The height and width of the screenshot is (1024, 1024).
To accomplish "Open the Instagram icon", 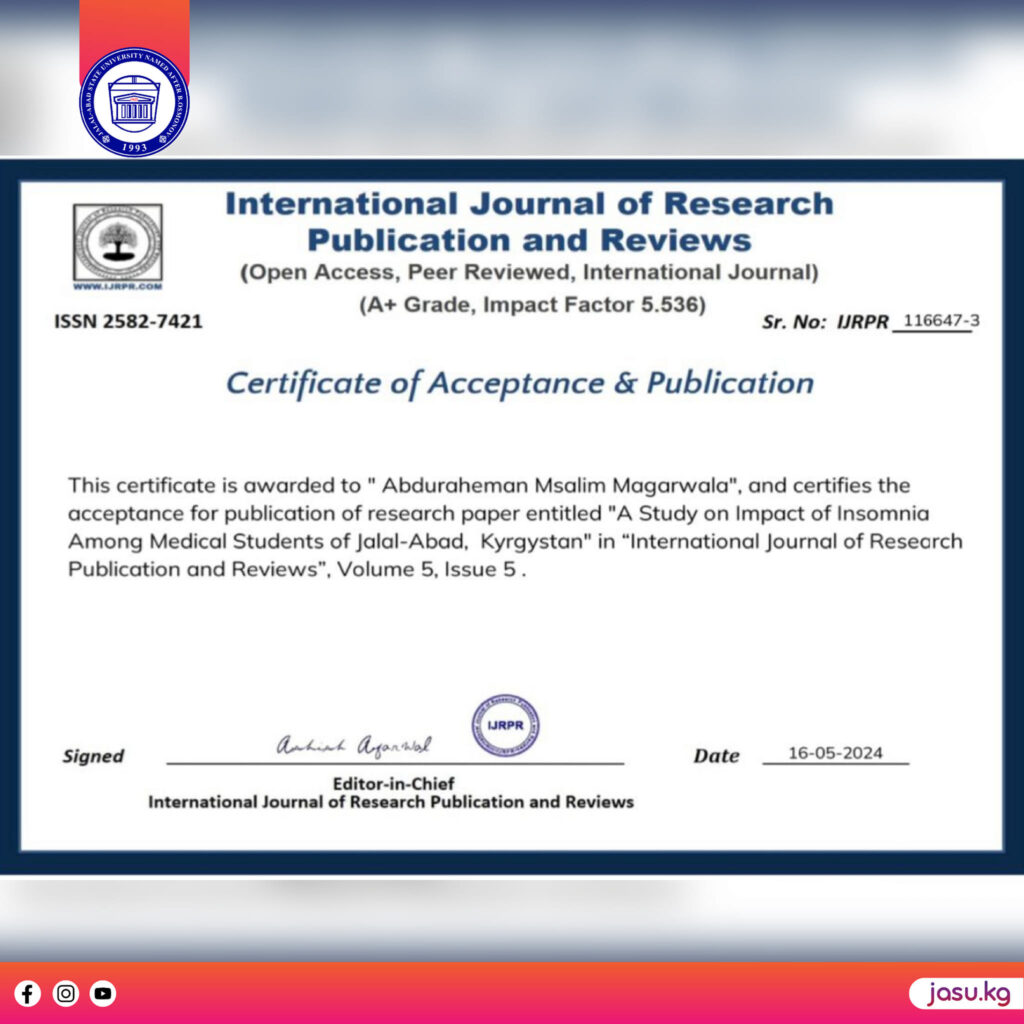I will coord(65,993).
